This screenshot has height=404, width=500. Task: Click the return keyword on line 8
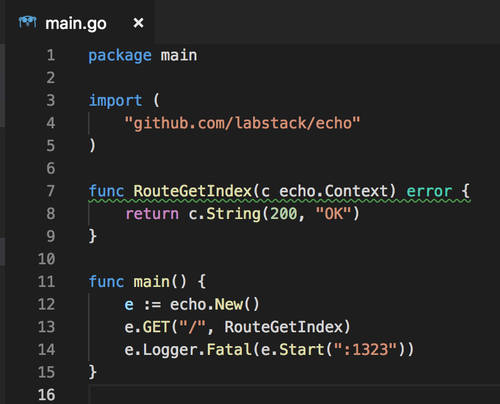coord(152,214)
